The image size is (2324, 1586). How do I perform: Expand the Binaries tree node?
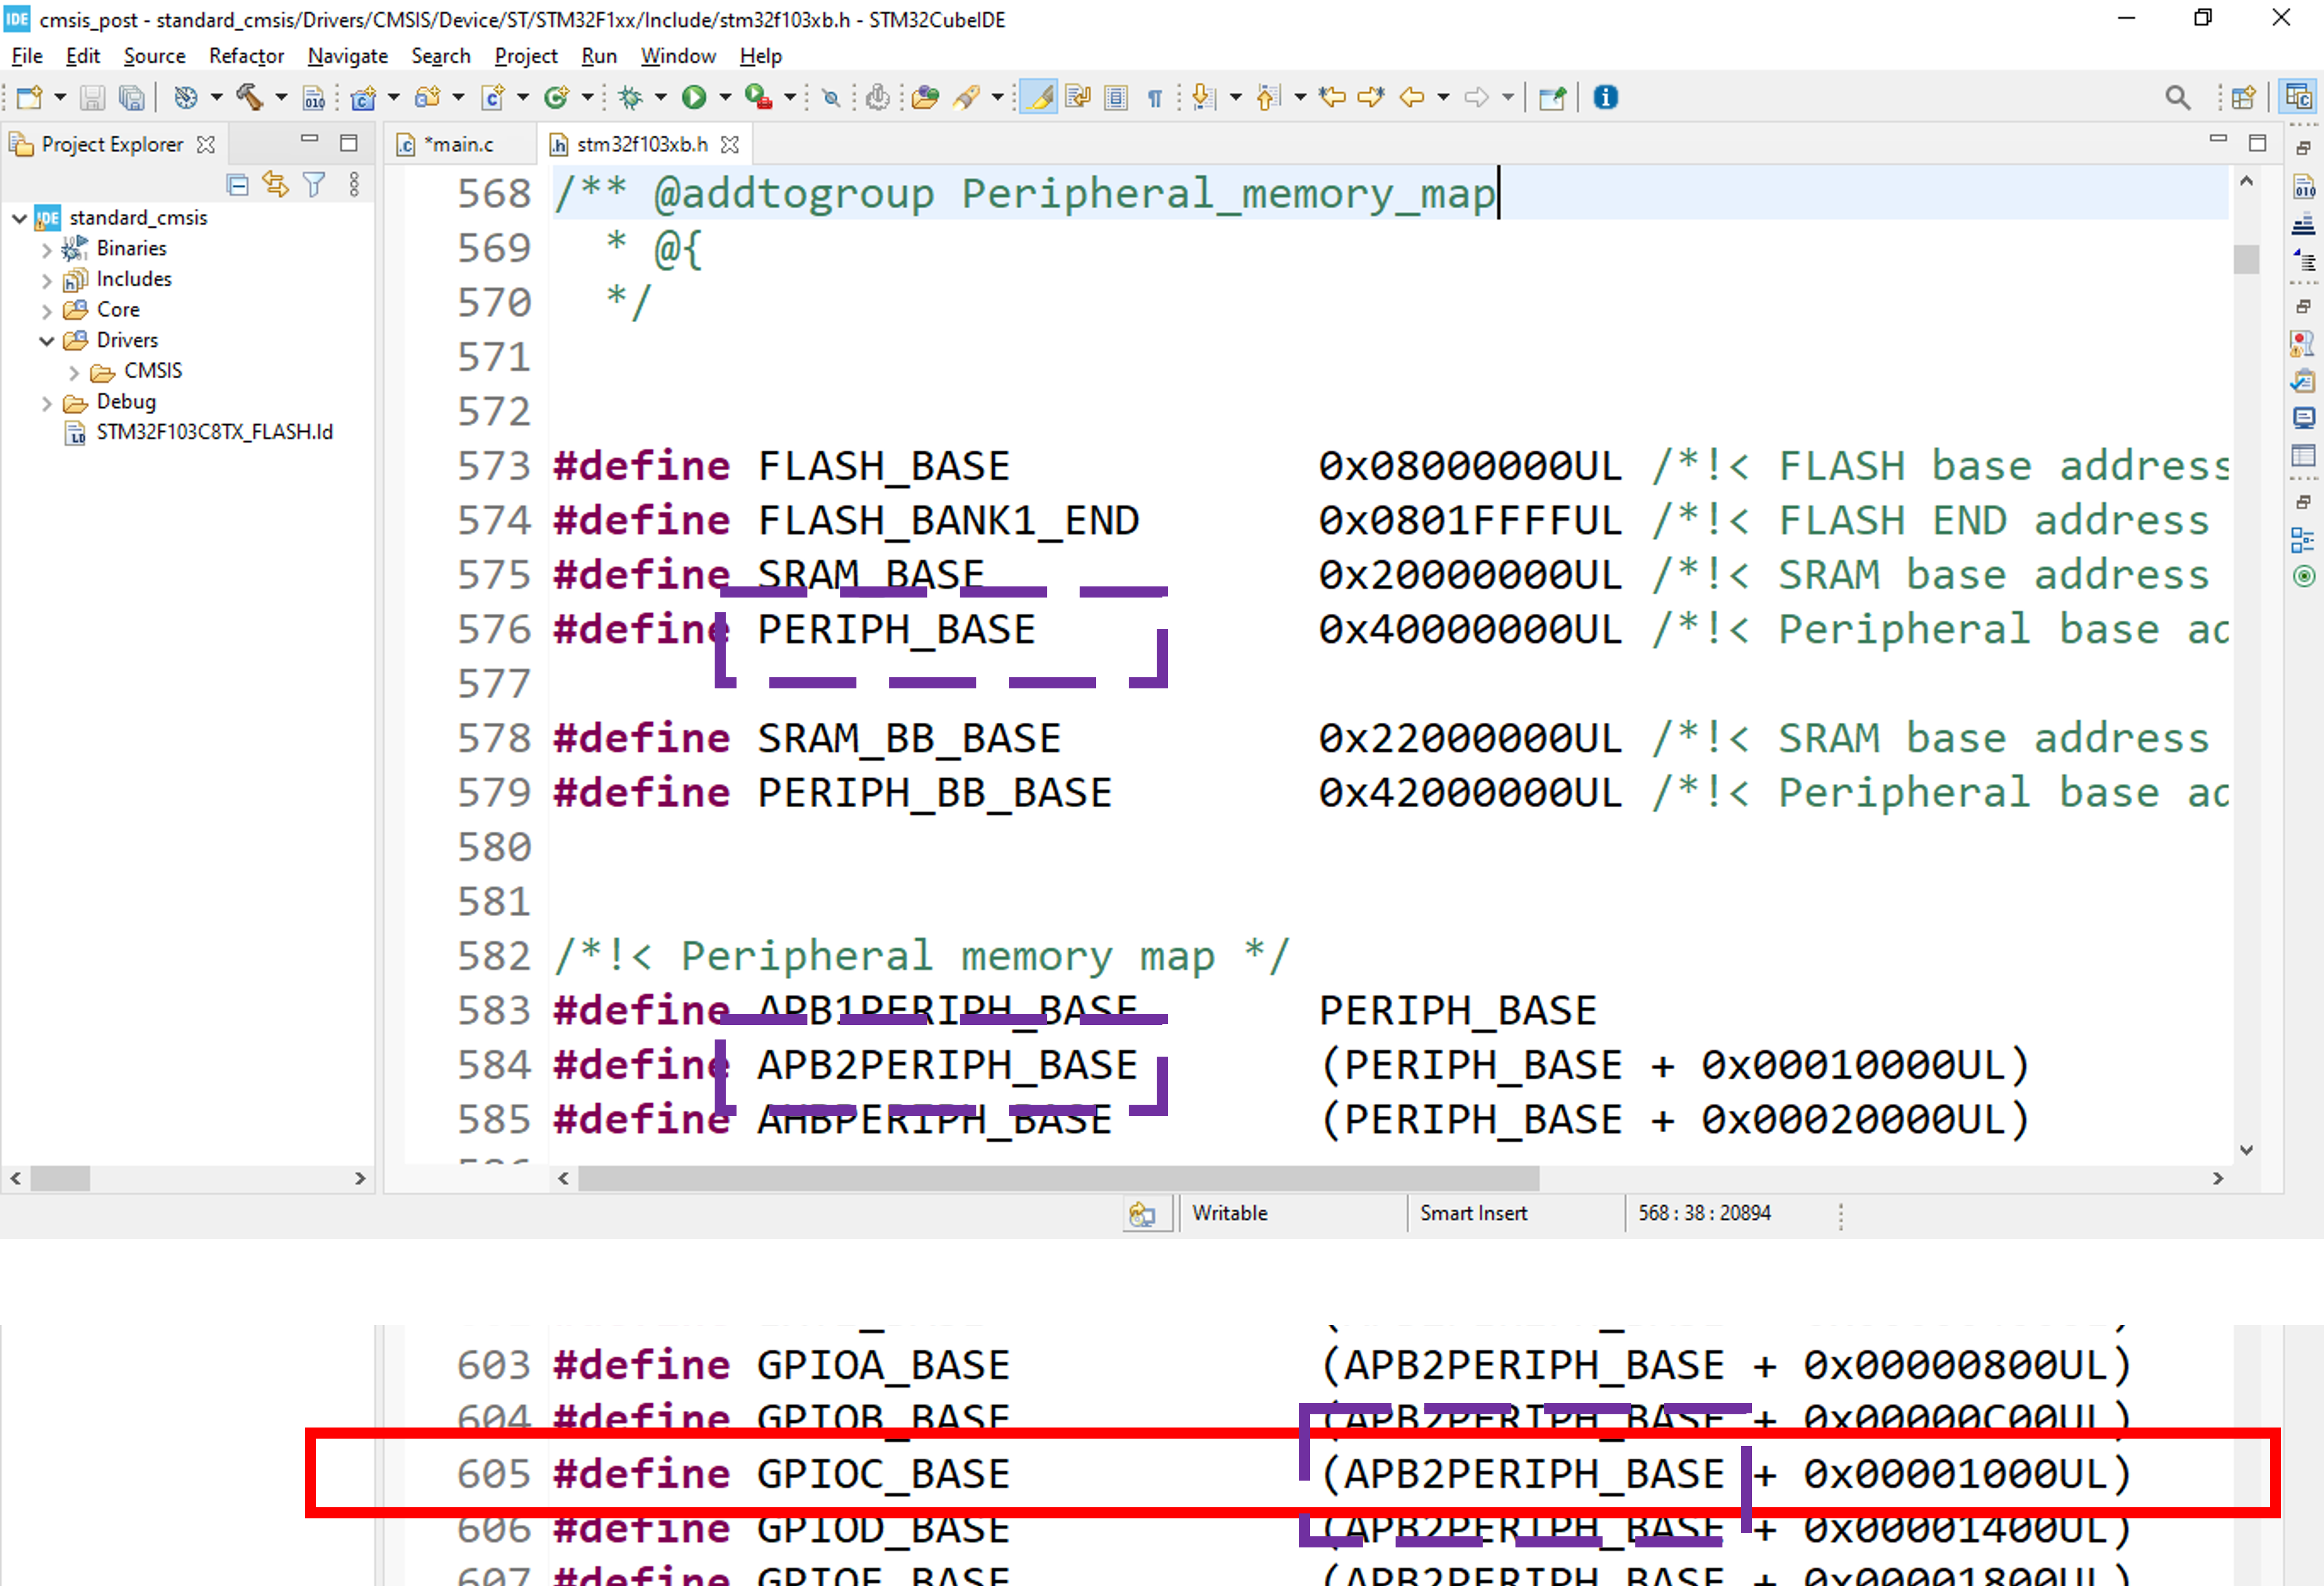click(x=46, y=249)
